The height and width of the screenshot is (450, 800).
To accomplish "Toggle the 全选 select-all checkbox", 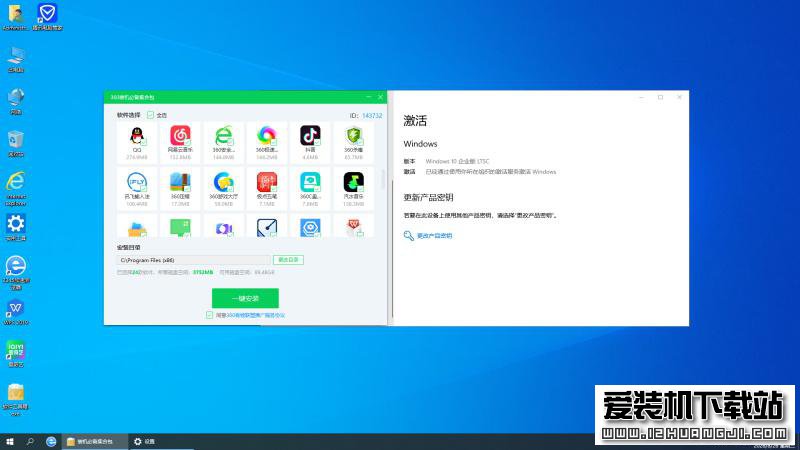I will click(x=151, y=115).
